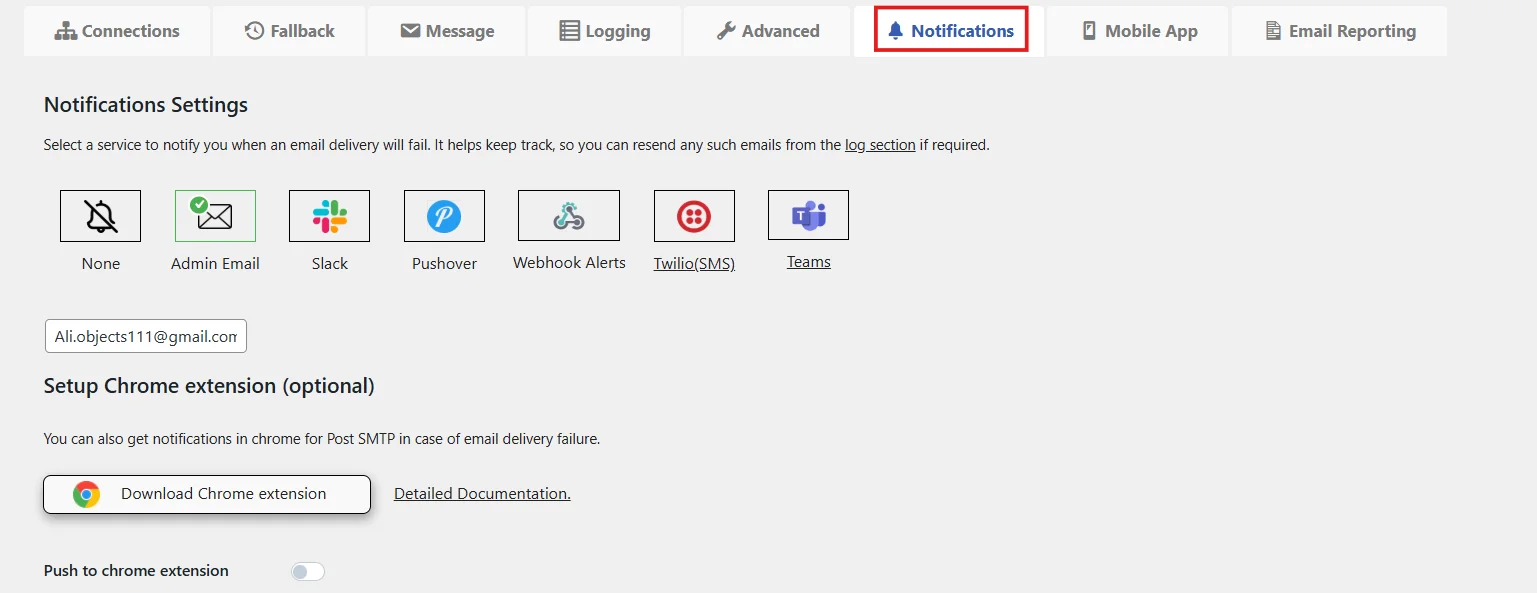The image size is (1537, 593).
Task: Open the Detailed Documentation link
Action: (482, 493)
